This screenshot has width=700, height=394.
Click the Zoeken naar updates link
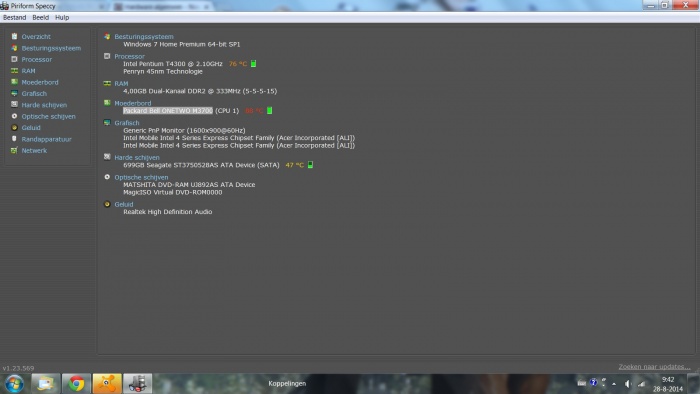[654, 367]
